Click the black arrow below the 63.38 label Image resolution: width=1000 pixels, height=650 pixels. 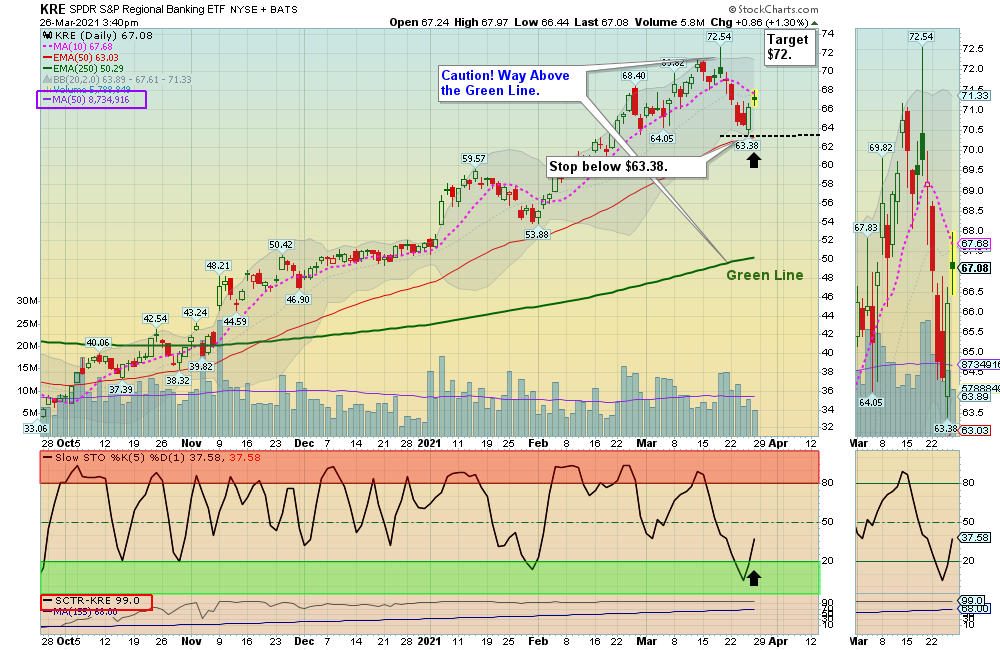pos(754,160)
